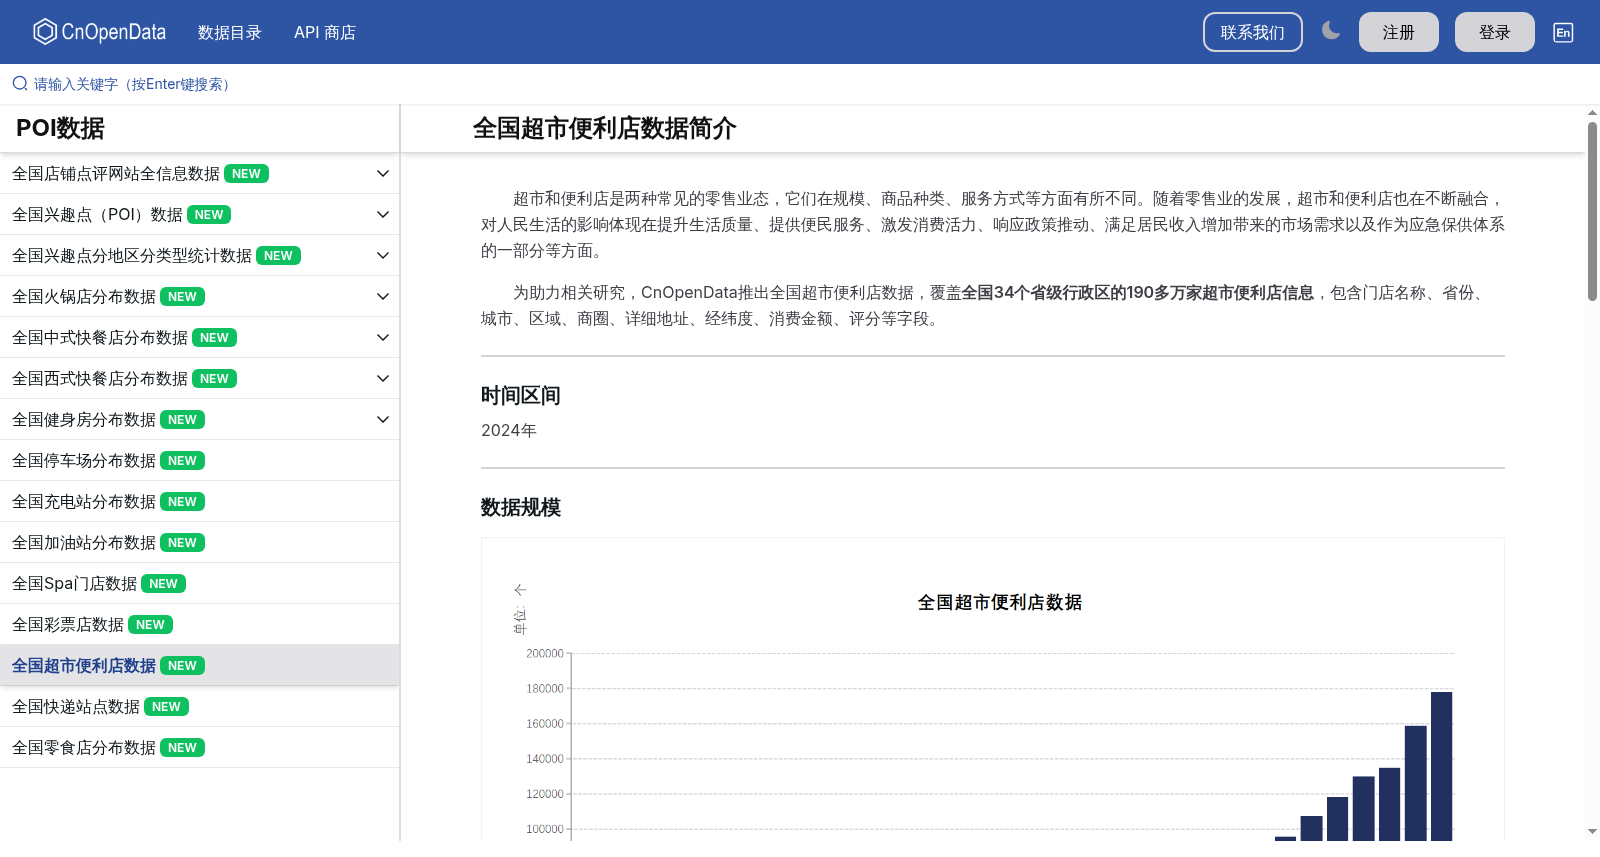Viewport: 1600px width, 857px height.
Task: Select 全国零食店分布数据 in sidebar
Action: click(199, 748)
